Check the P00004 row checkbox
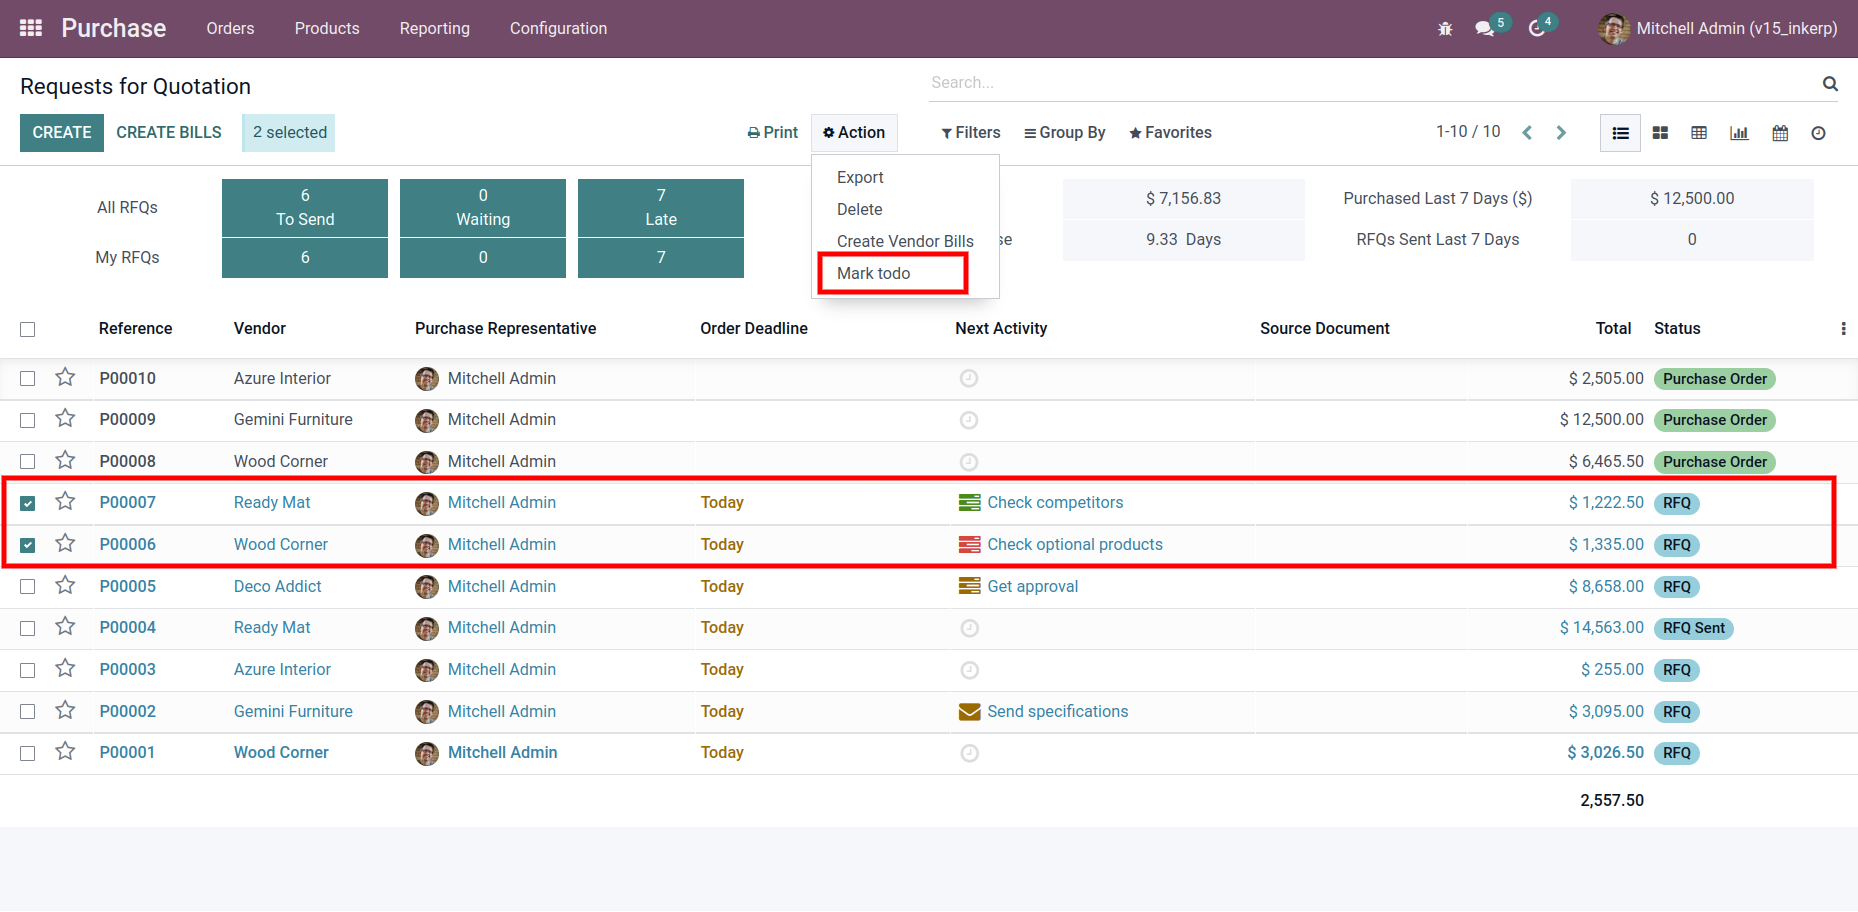The width and height of the screenshot is (1858, 912). 28,628
